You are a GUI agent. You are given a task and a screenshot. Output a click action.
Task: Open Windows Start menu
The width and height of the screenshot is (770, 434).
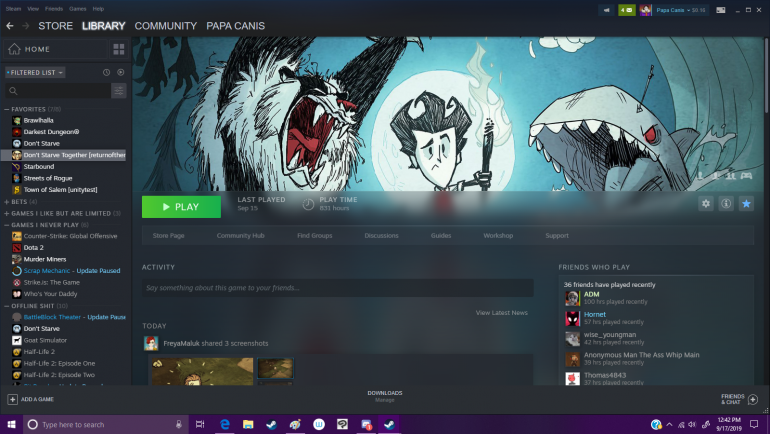point(11,424)
